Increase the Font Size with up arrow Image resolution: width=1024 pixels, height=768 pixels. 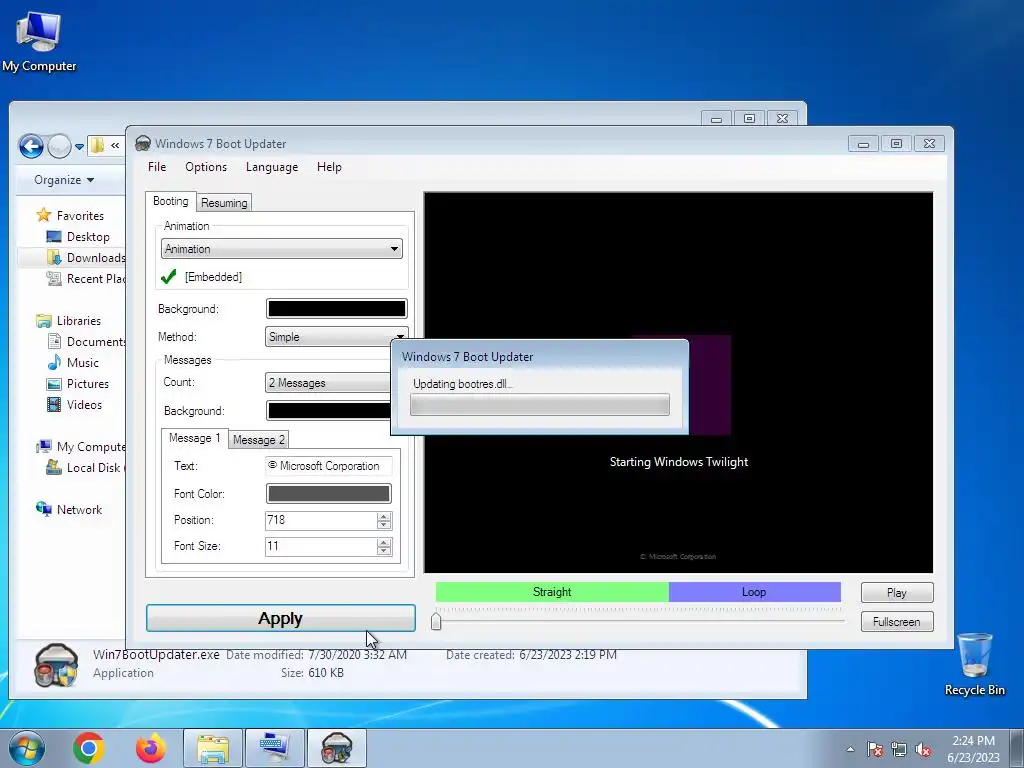click(x=384, y=543)
